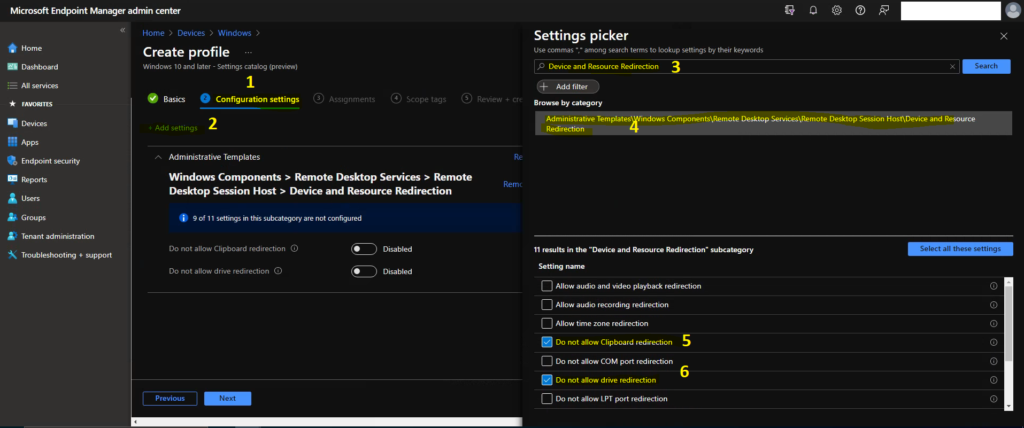
Task: Select the Scope tags step tab
Action: pyautogui.click(x=419, y=99)
